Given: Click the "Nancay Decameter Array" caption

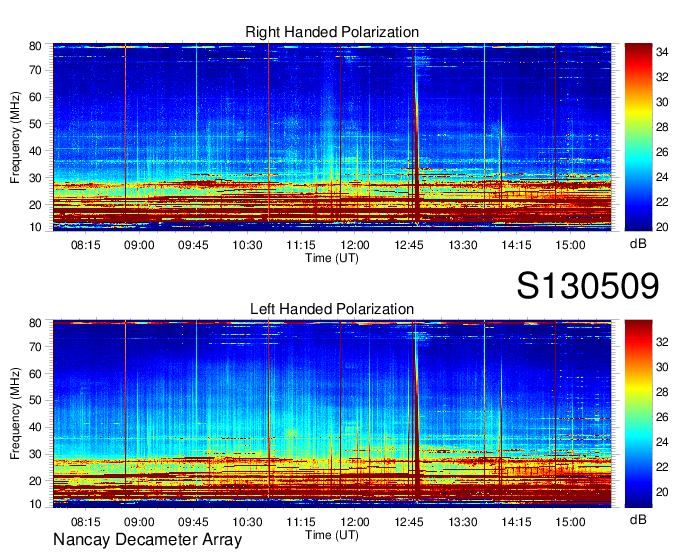Looking at the screenshot, I should [x=147, y=540].
